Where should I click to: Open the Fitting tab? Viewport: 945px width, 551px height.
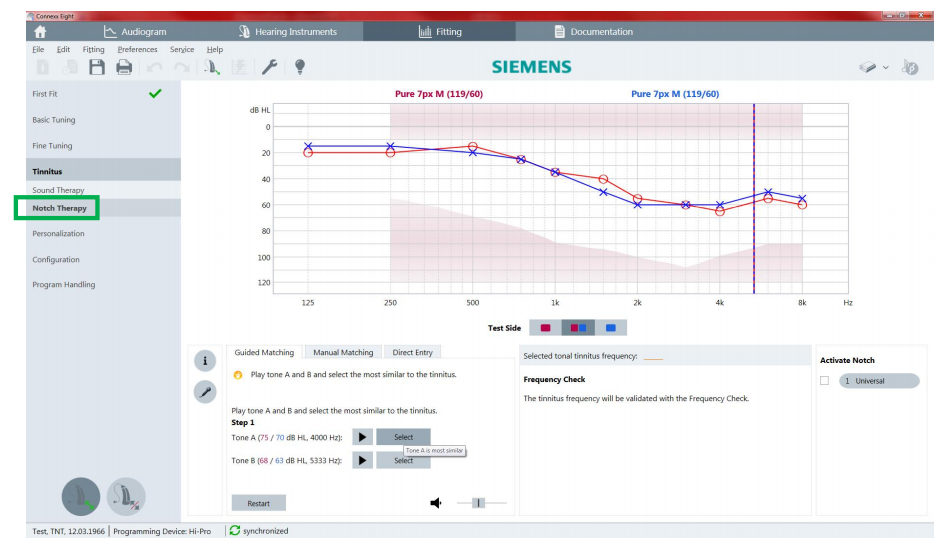(x=439, y=32)
